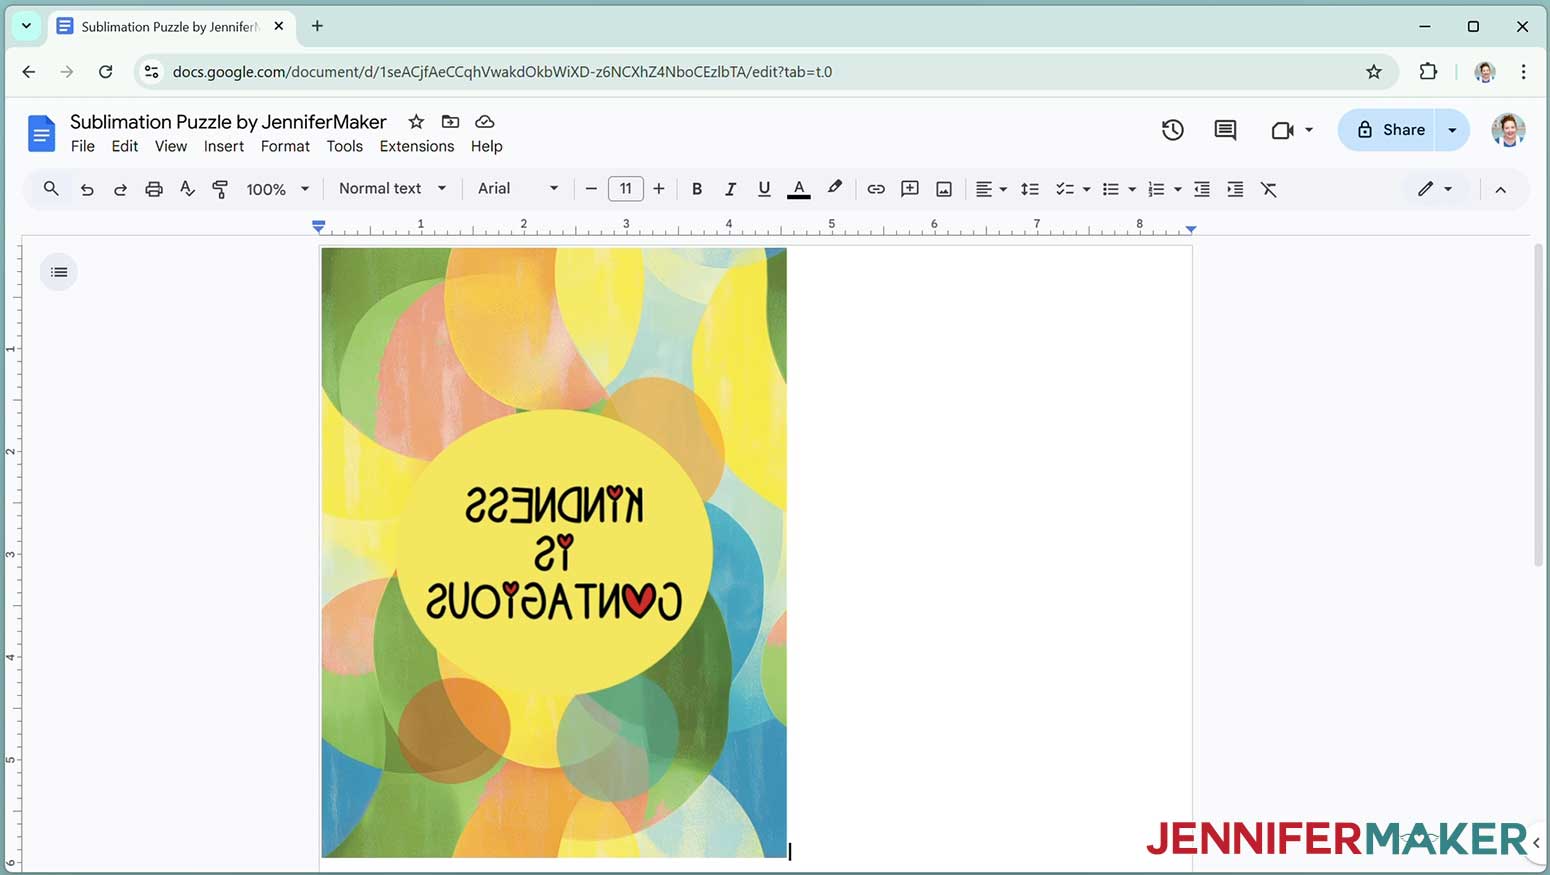The image size is (1550, 875).
Task: Open the editing mode pencil dropdown
Action: (x=1435, y=189)
